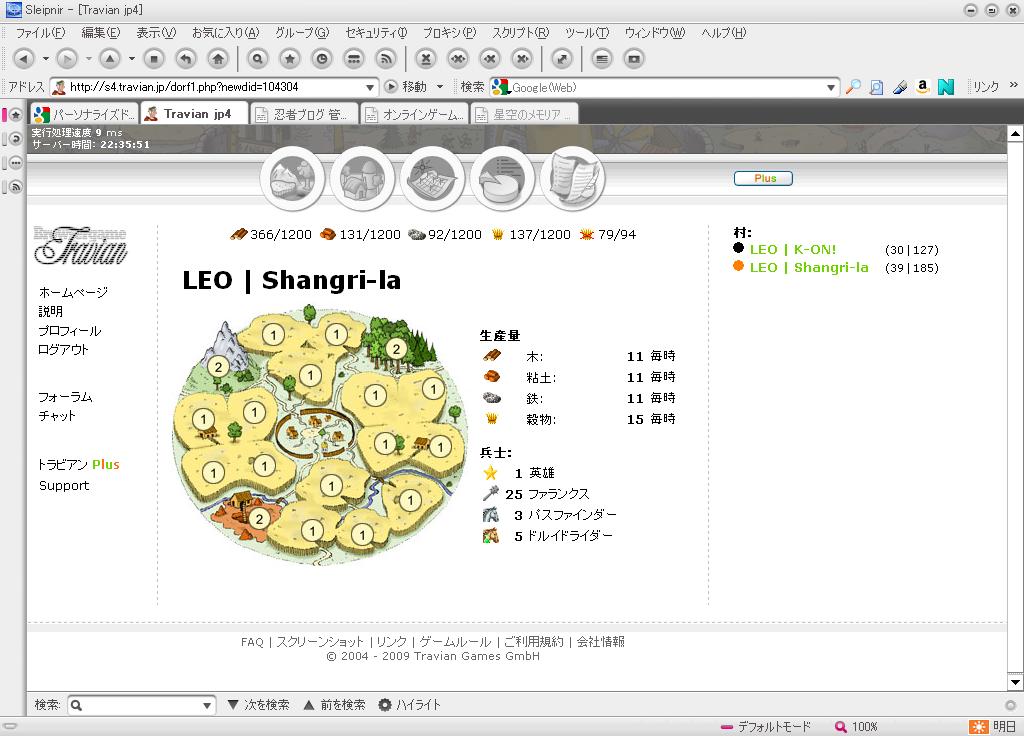The height and width of the screenshot is (736, 1024).
Task: Expand the find bar search dropdown
Action: point(206,705)
